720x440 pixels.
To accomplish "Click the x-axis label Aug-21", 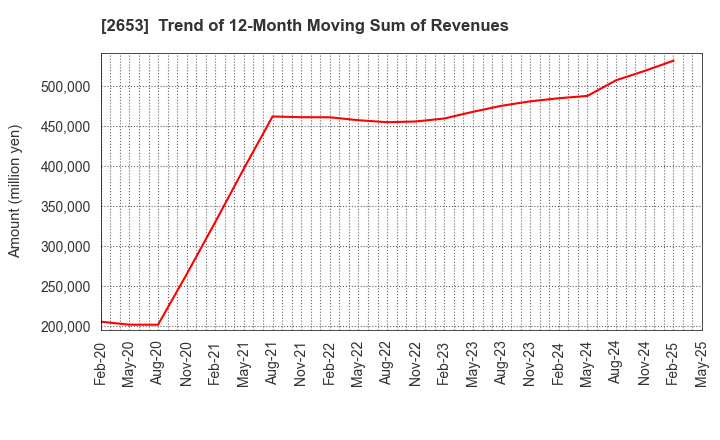I will tap(271, 363).
